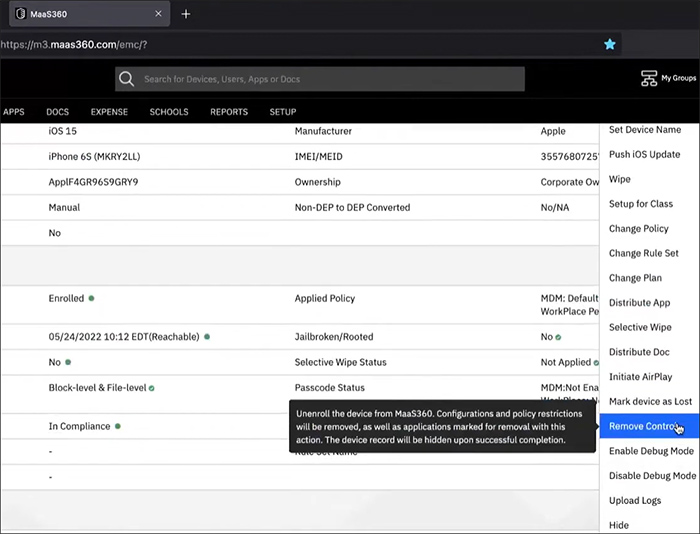
Task: Click the My Groups icon
Action: pos(649,78)
